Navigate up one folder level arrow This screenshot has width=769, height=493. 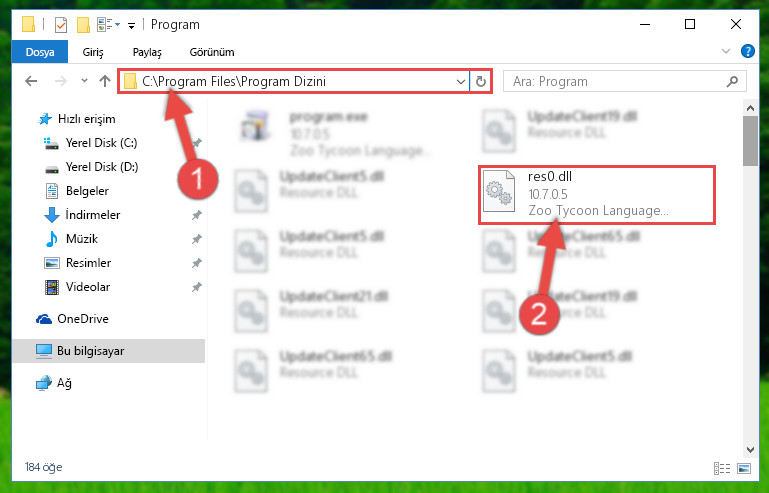click(x=104, y=81)
